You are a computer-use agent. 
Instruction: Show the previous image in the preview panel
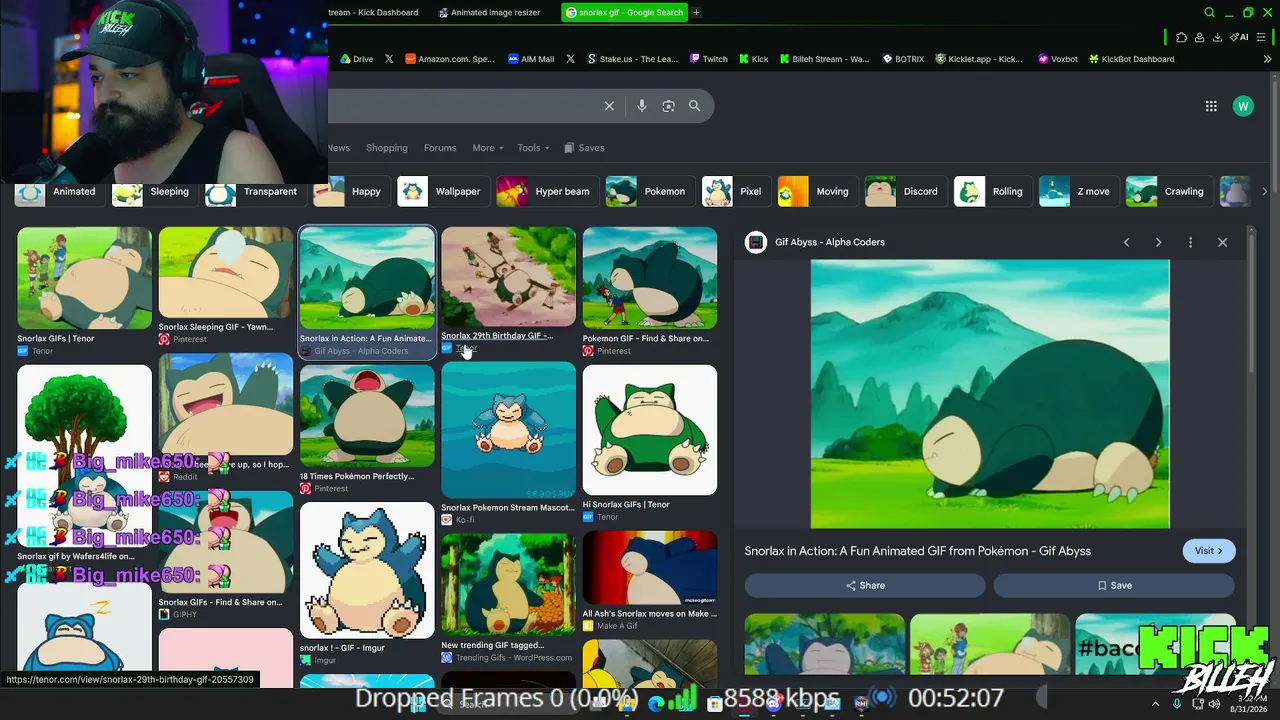tap(1127, 242)
